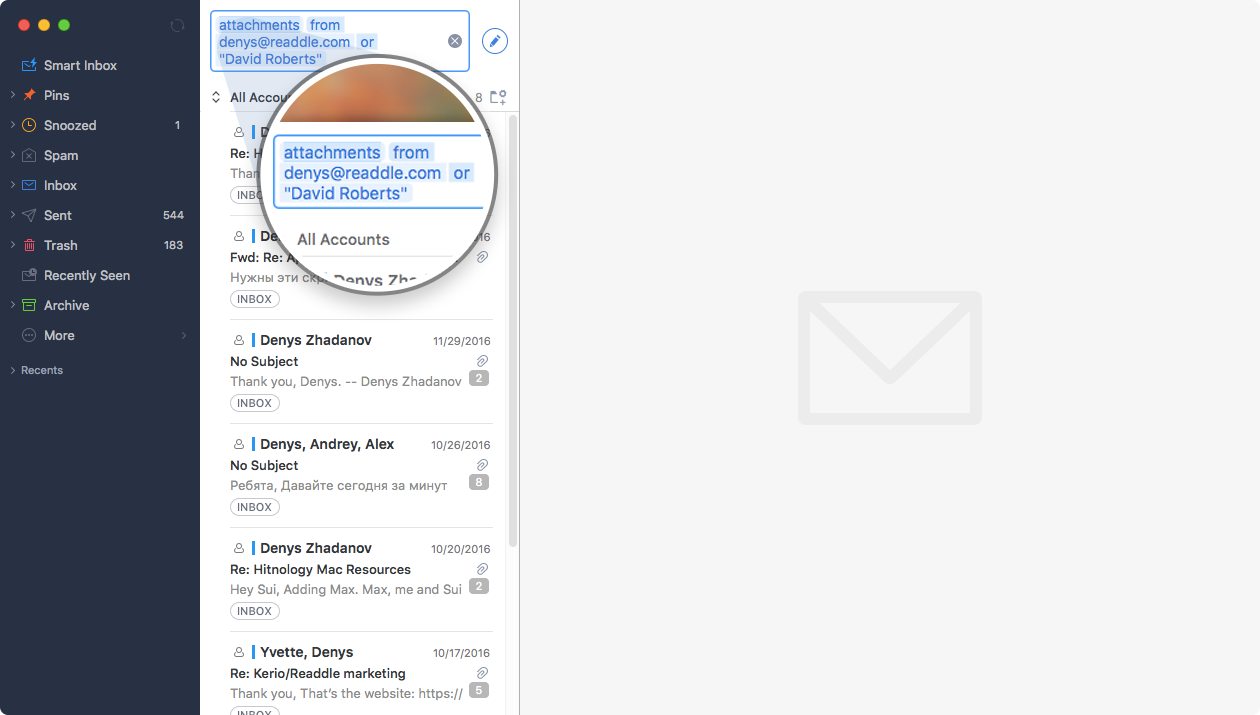Clear the search field with the X button

[455, 41]
